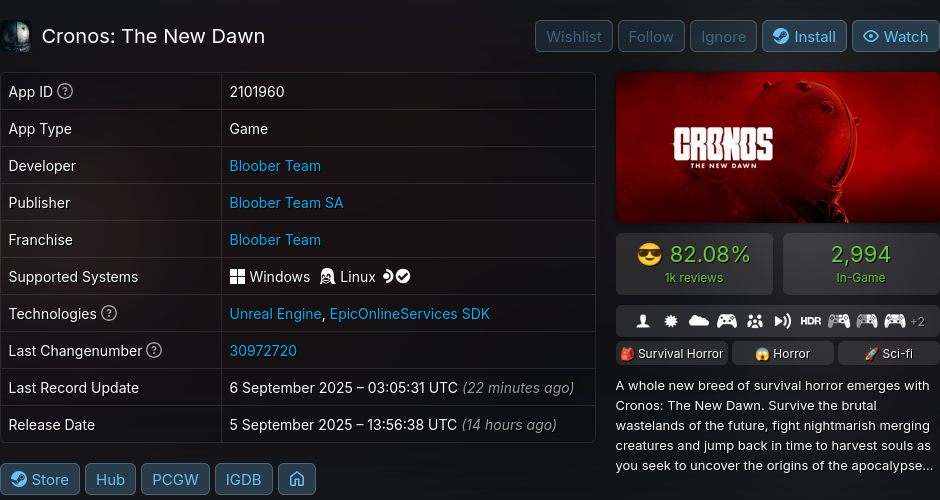This screenshot has height=500, width=940.
Task: Open the Technologies help question mark
Action: pos(109,313)
